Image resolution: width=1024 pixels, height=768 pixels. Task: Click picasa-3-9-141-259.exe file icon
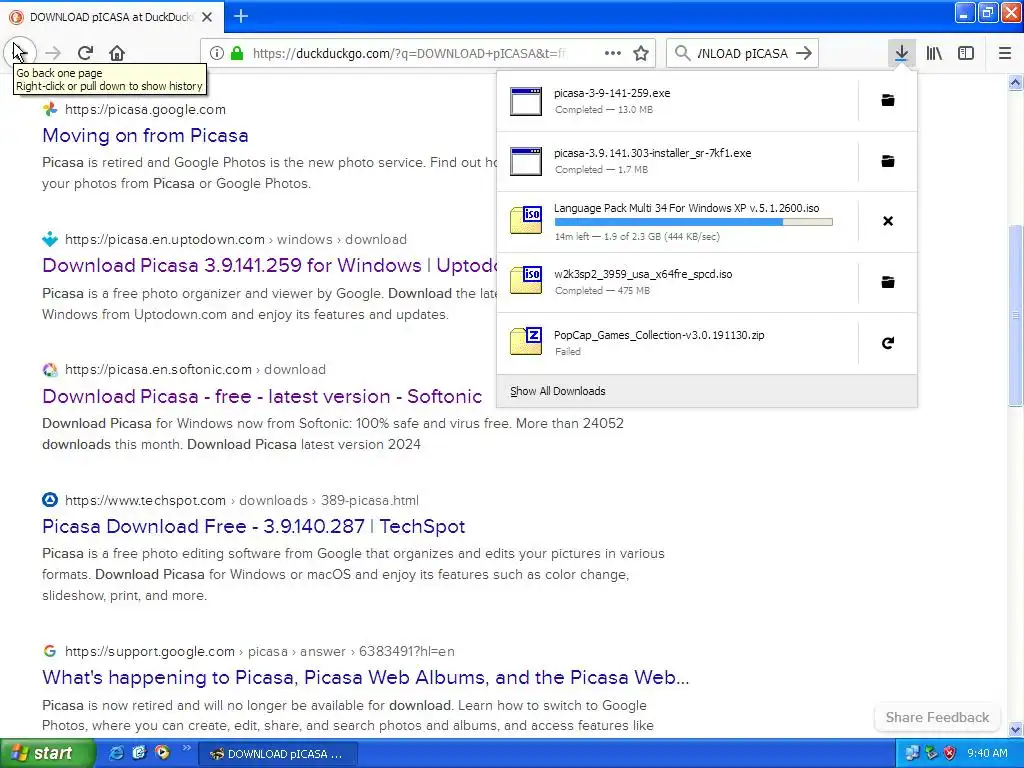tap(526, 101)
